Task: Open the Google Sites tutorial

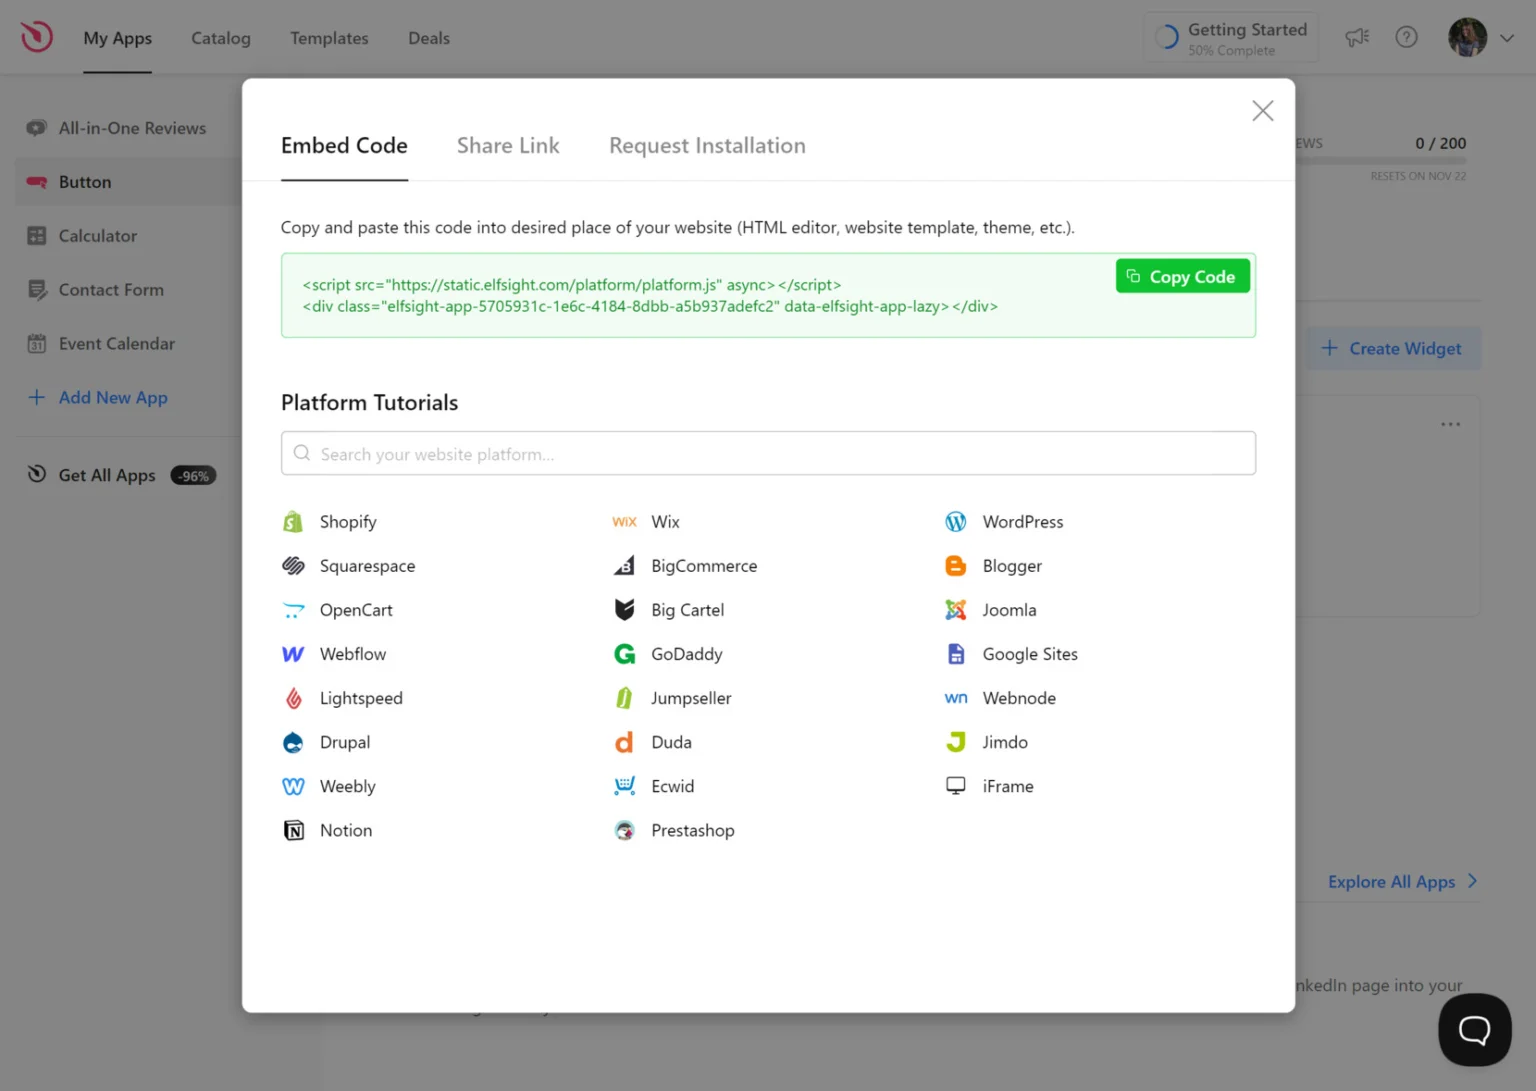Action: [x=1029, y=654]
